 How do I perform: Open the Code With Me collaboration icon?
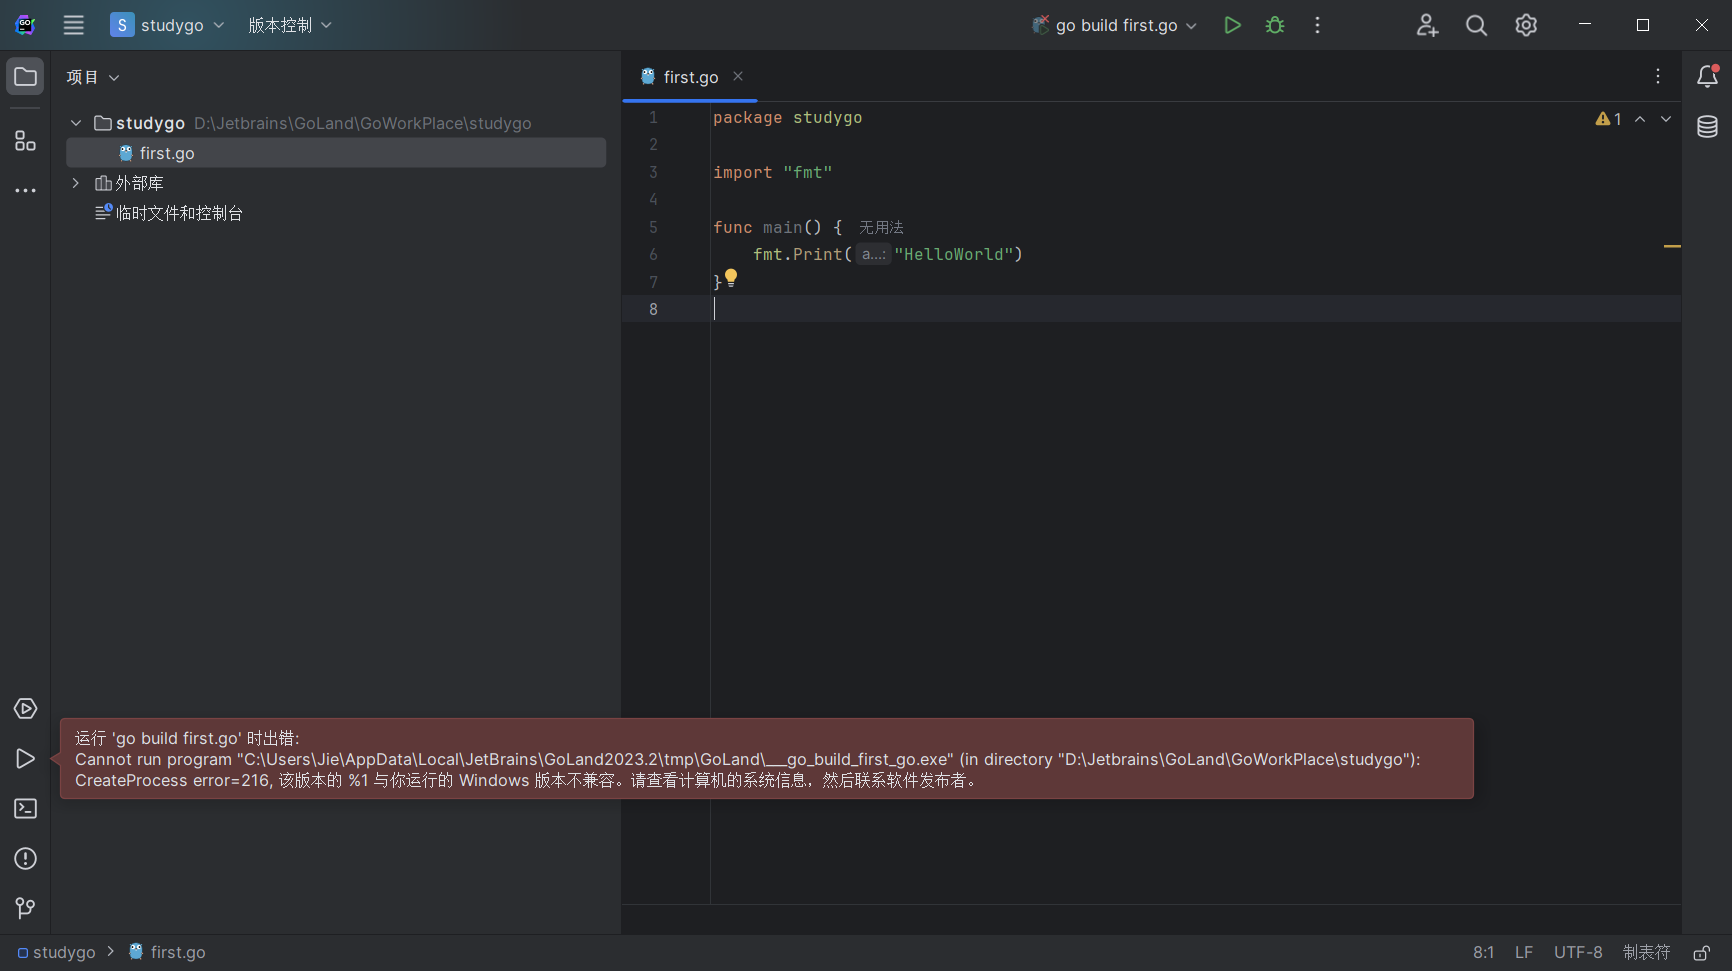click(x=1427, y=25)
